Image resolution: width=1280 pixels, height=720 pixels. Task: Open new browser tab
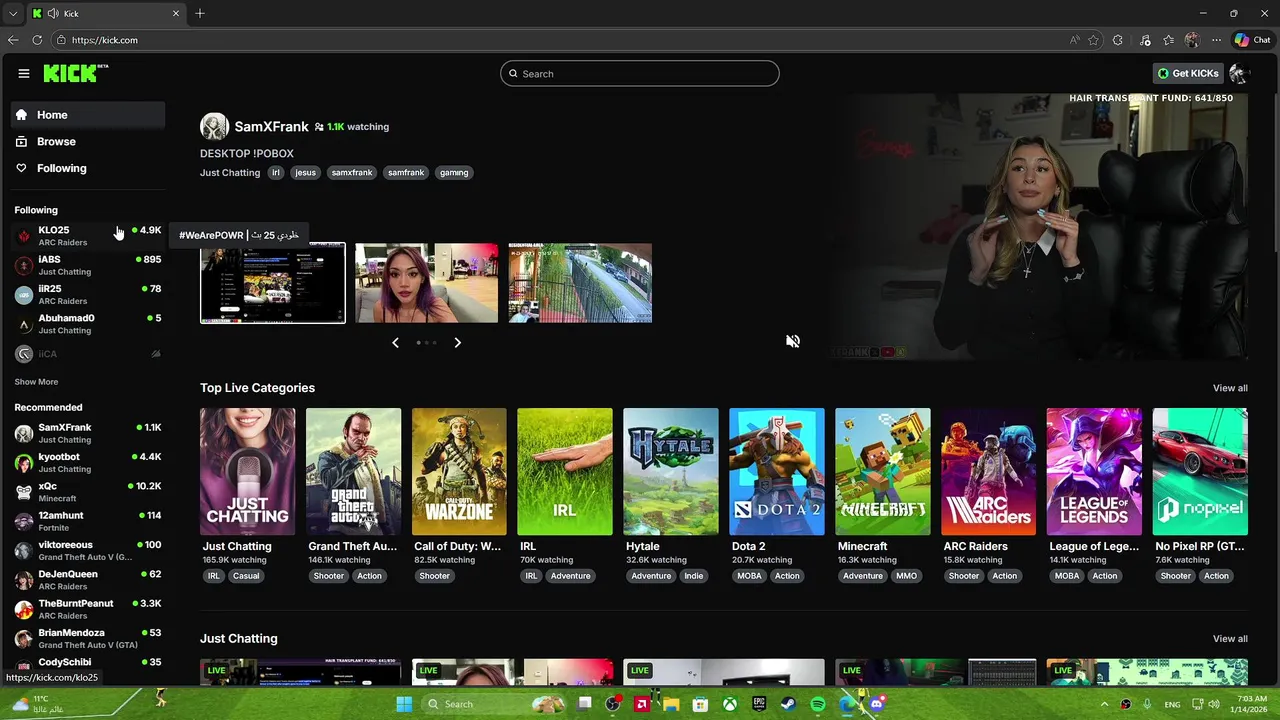(200, 13)
